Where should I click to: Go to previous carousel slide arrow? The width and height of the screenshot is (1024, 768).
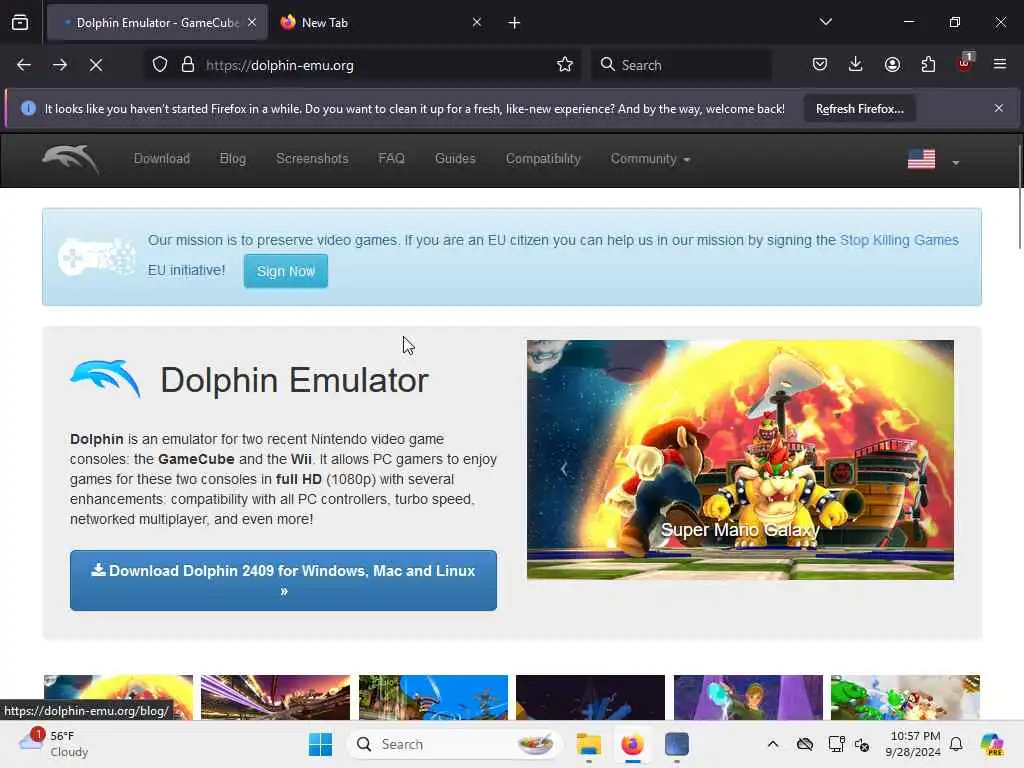tap(564, 469)
